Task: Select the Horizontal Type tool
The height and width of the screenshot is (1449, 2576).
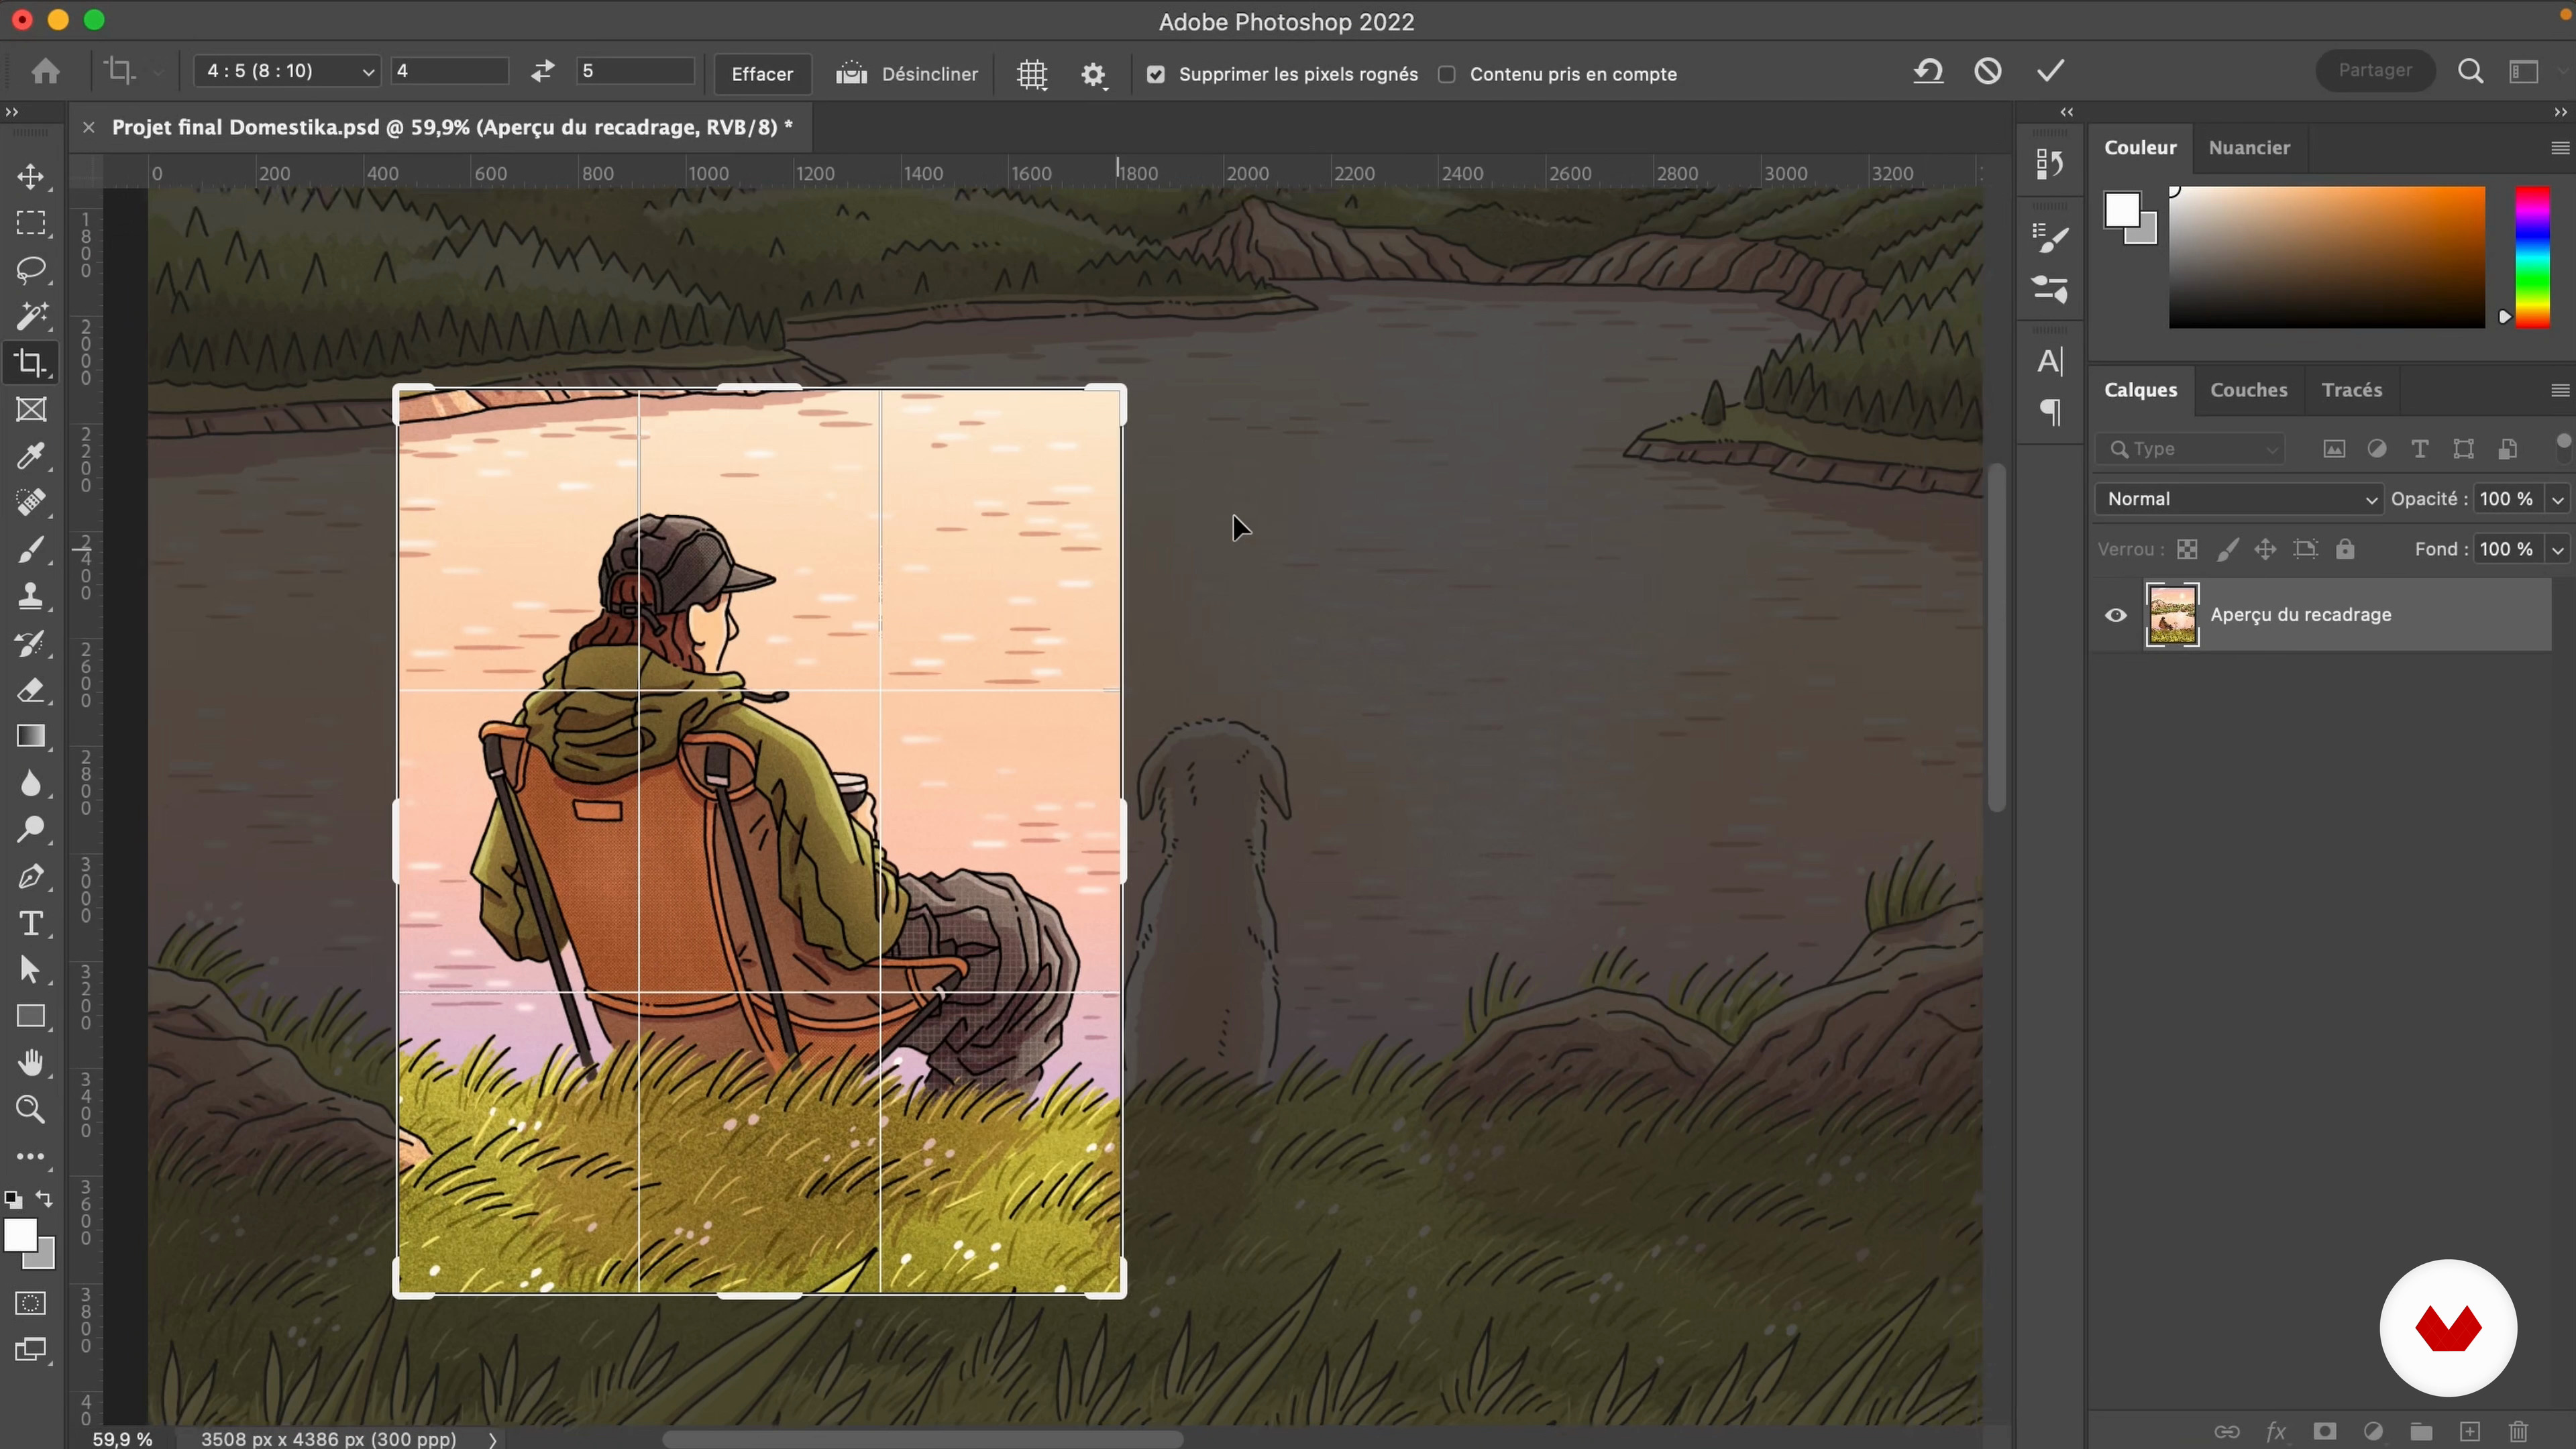Action: [30, 923]
